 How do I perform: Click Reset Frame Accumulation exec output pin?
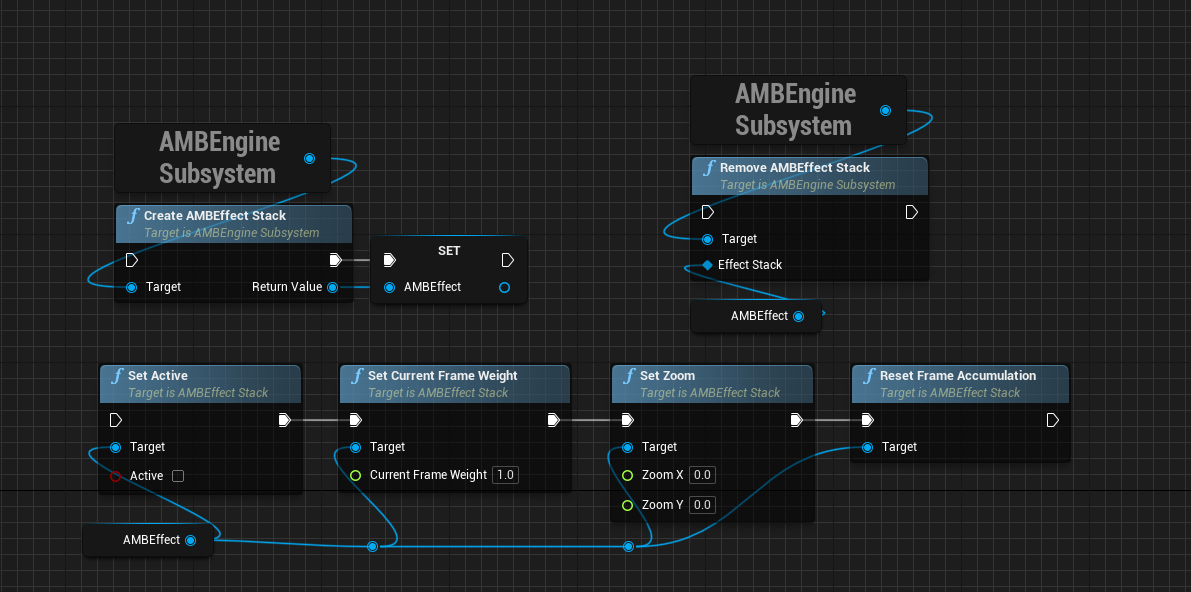[x=1053, y=420]
